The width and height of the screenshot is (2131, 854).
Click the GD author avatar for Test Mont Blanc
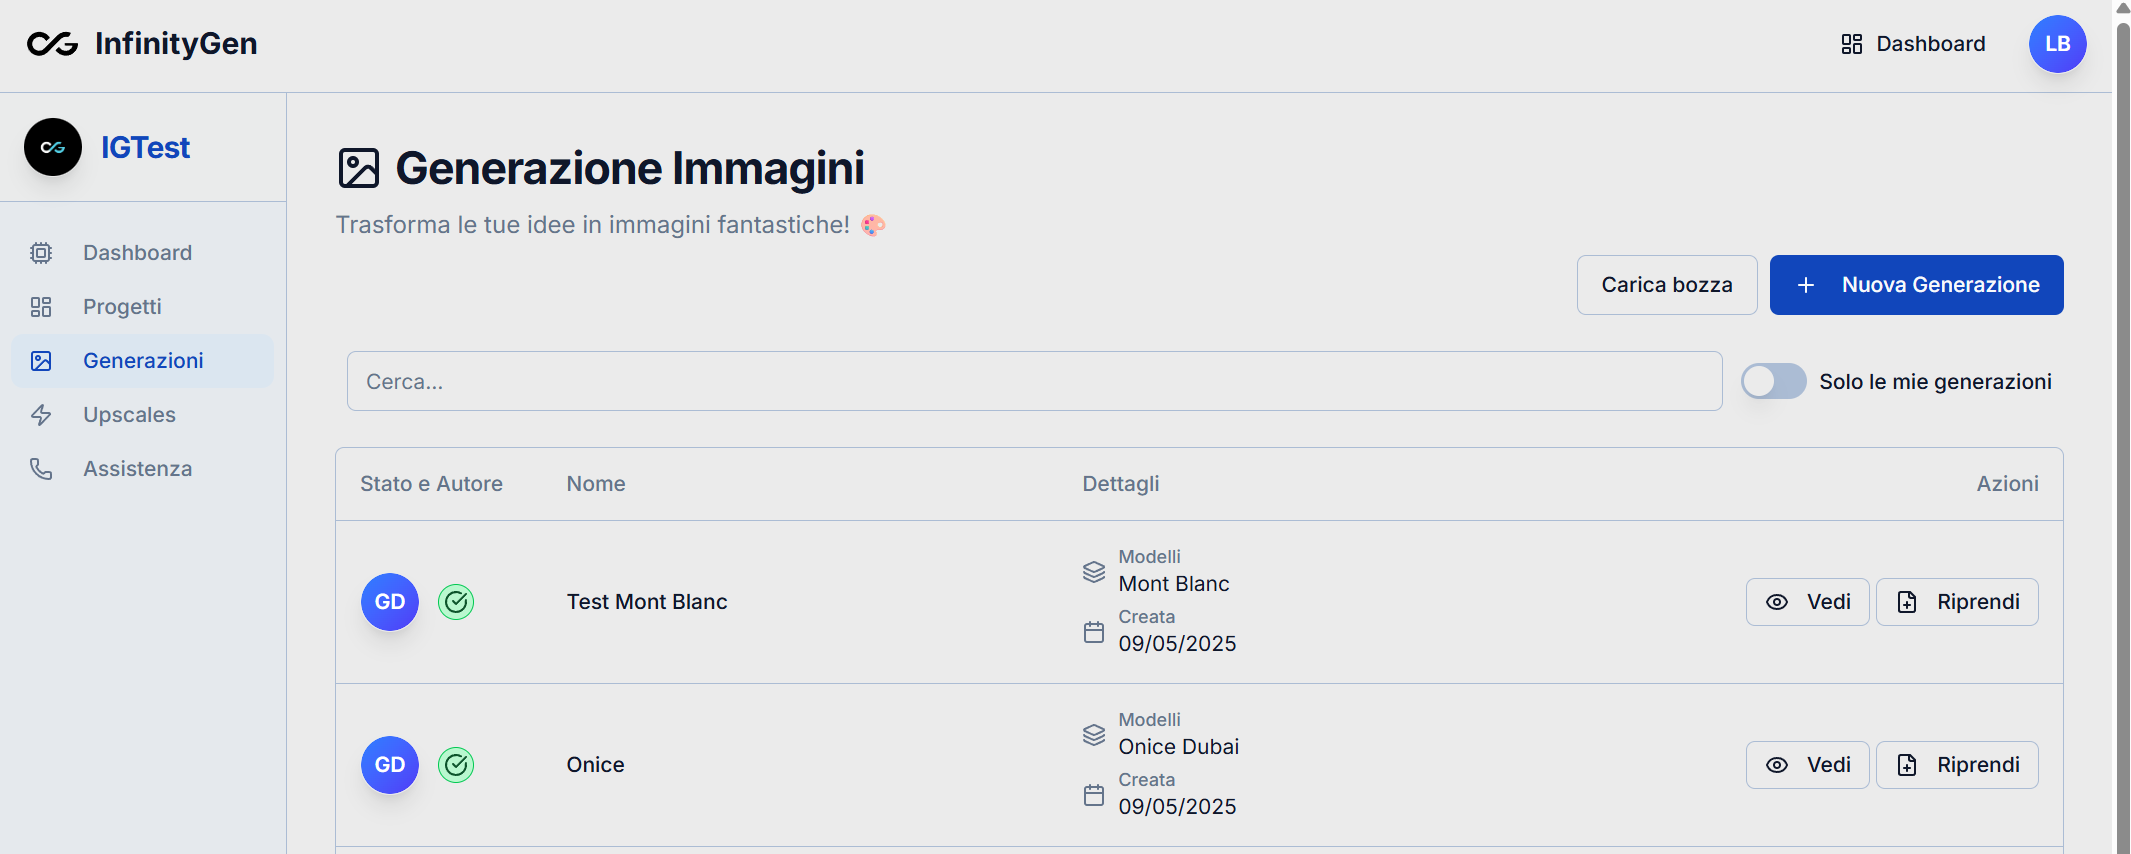click(390, 602)
